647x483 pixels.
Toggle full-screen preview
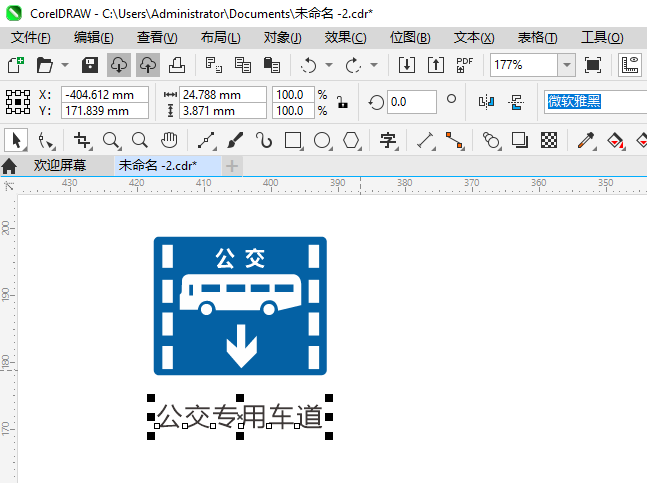tap(593, 65)
